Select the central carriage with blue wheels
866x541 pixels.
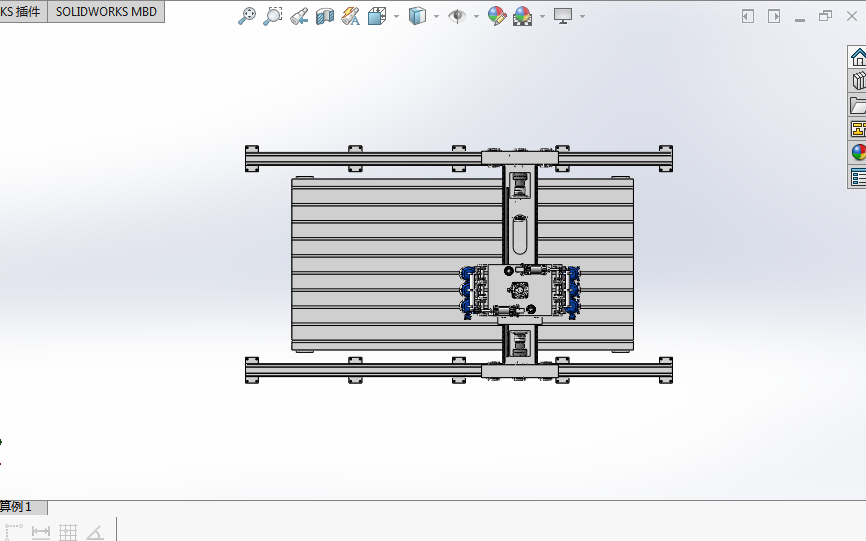click(x=519, y=291)
